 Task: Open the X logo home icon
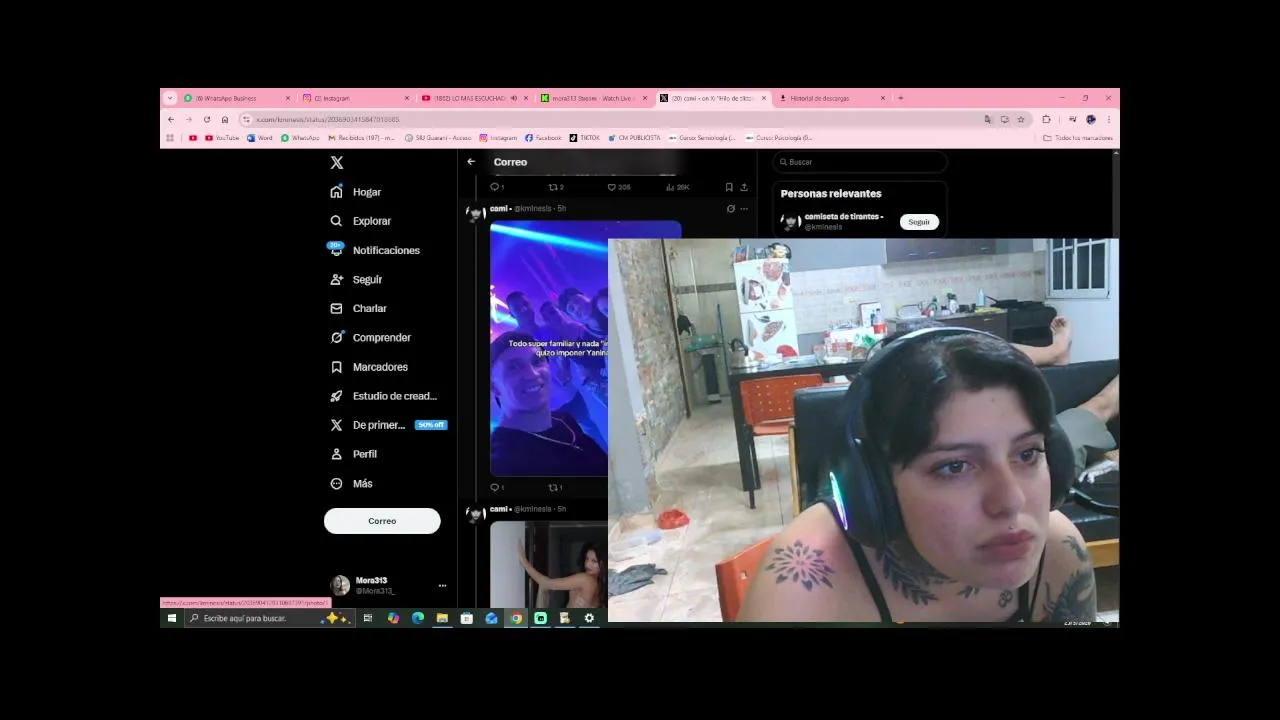tap(337, 162)
